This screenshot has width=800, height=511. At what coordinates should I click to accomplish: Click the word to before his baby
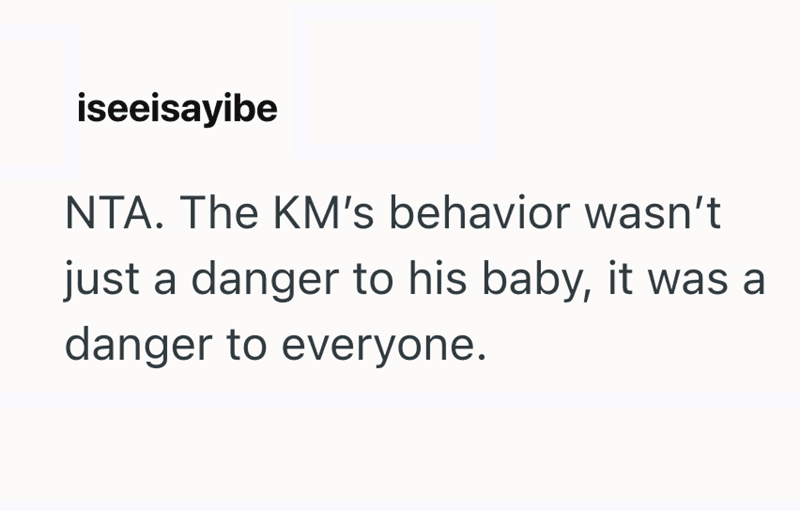373,280
